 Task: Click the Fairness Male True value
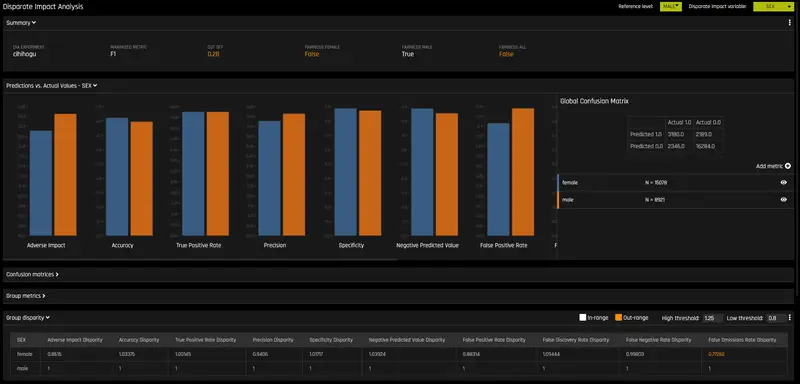(408, 54)
